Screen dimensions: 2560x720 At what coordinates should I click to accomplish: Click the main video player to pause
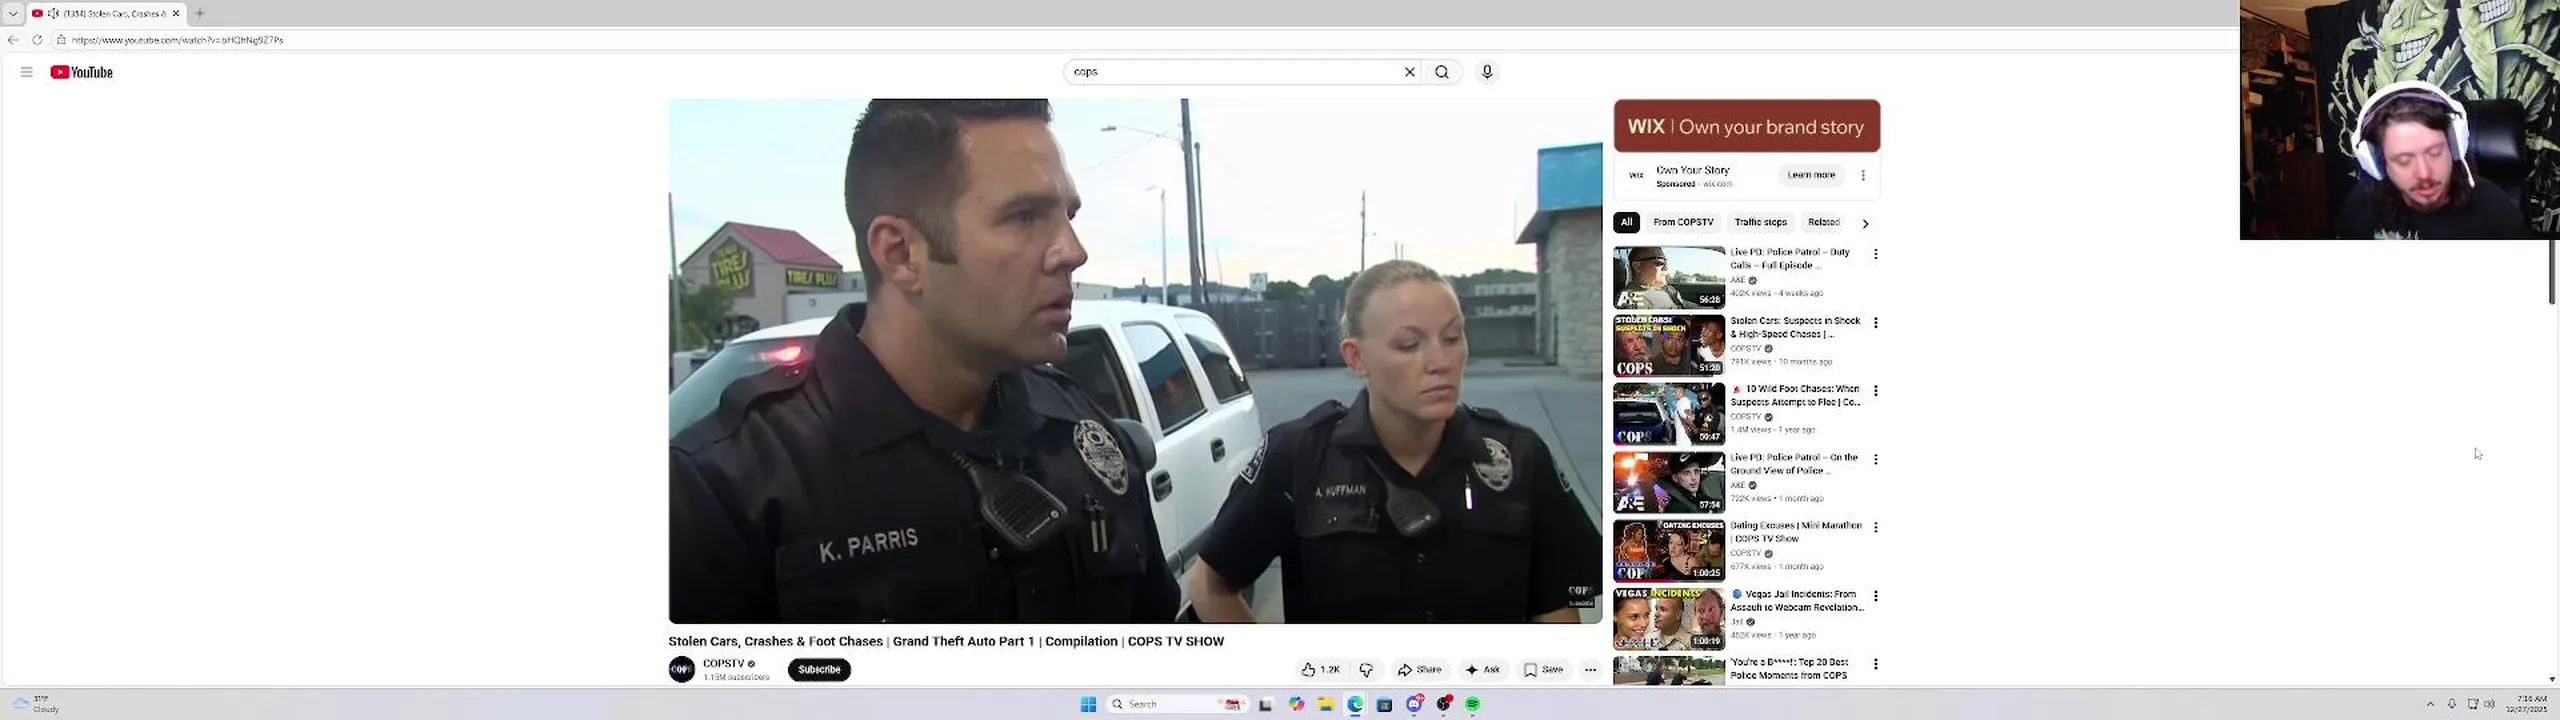(1135, 361)
